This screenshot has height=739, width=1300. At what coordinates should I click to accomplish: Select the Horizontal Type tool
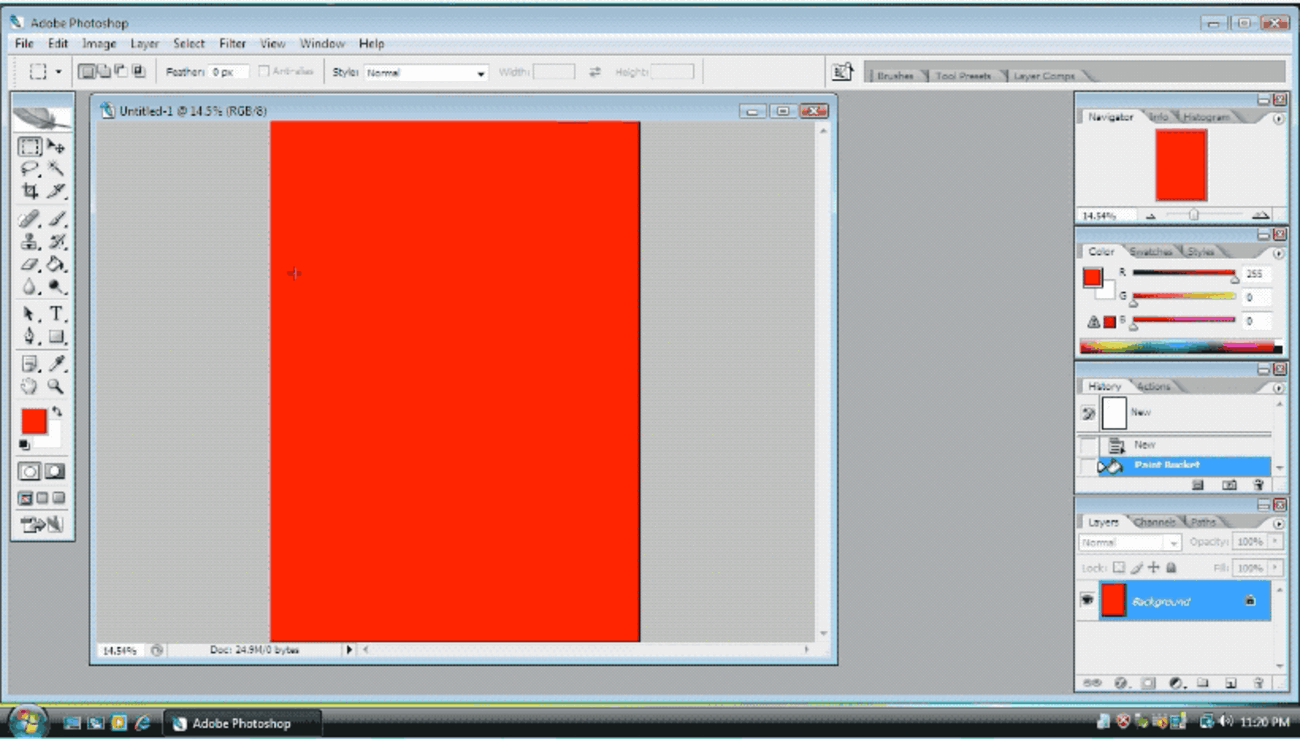tap(56, 314)
